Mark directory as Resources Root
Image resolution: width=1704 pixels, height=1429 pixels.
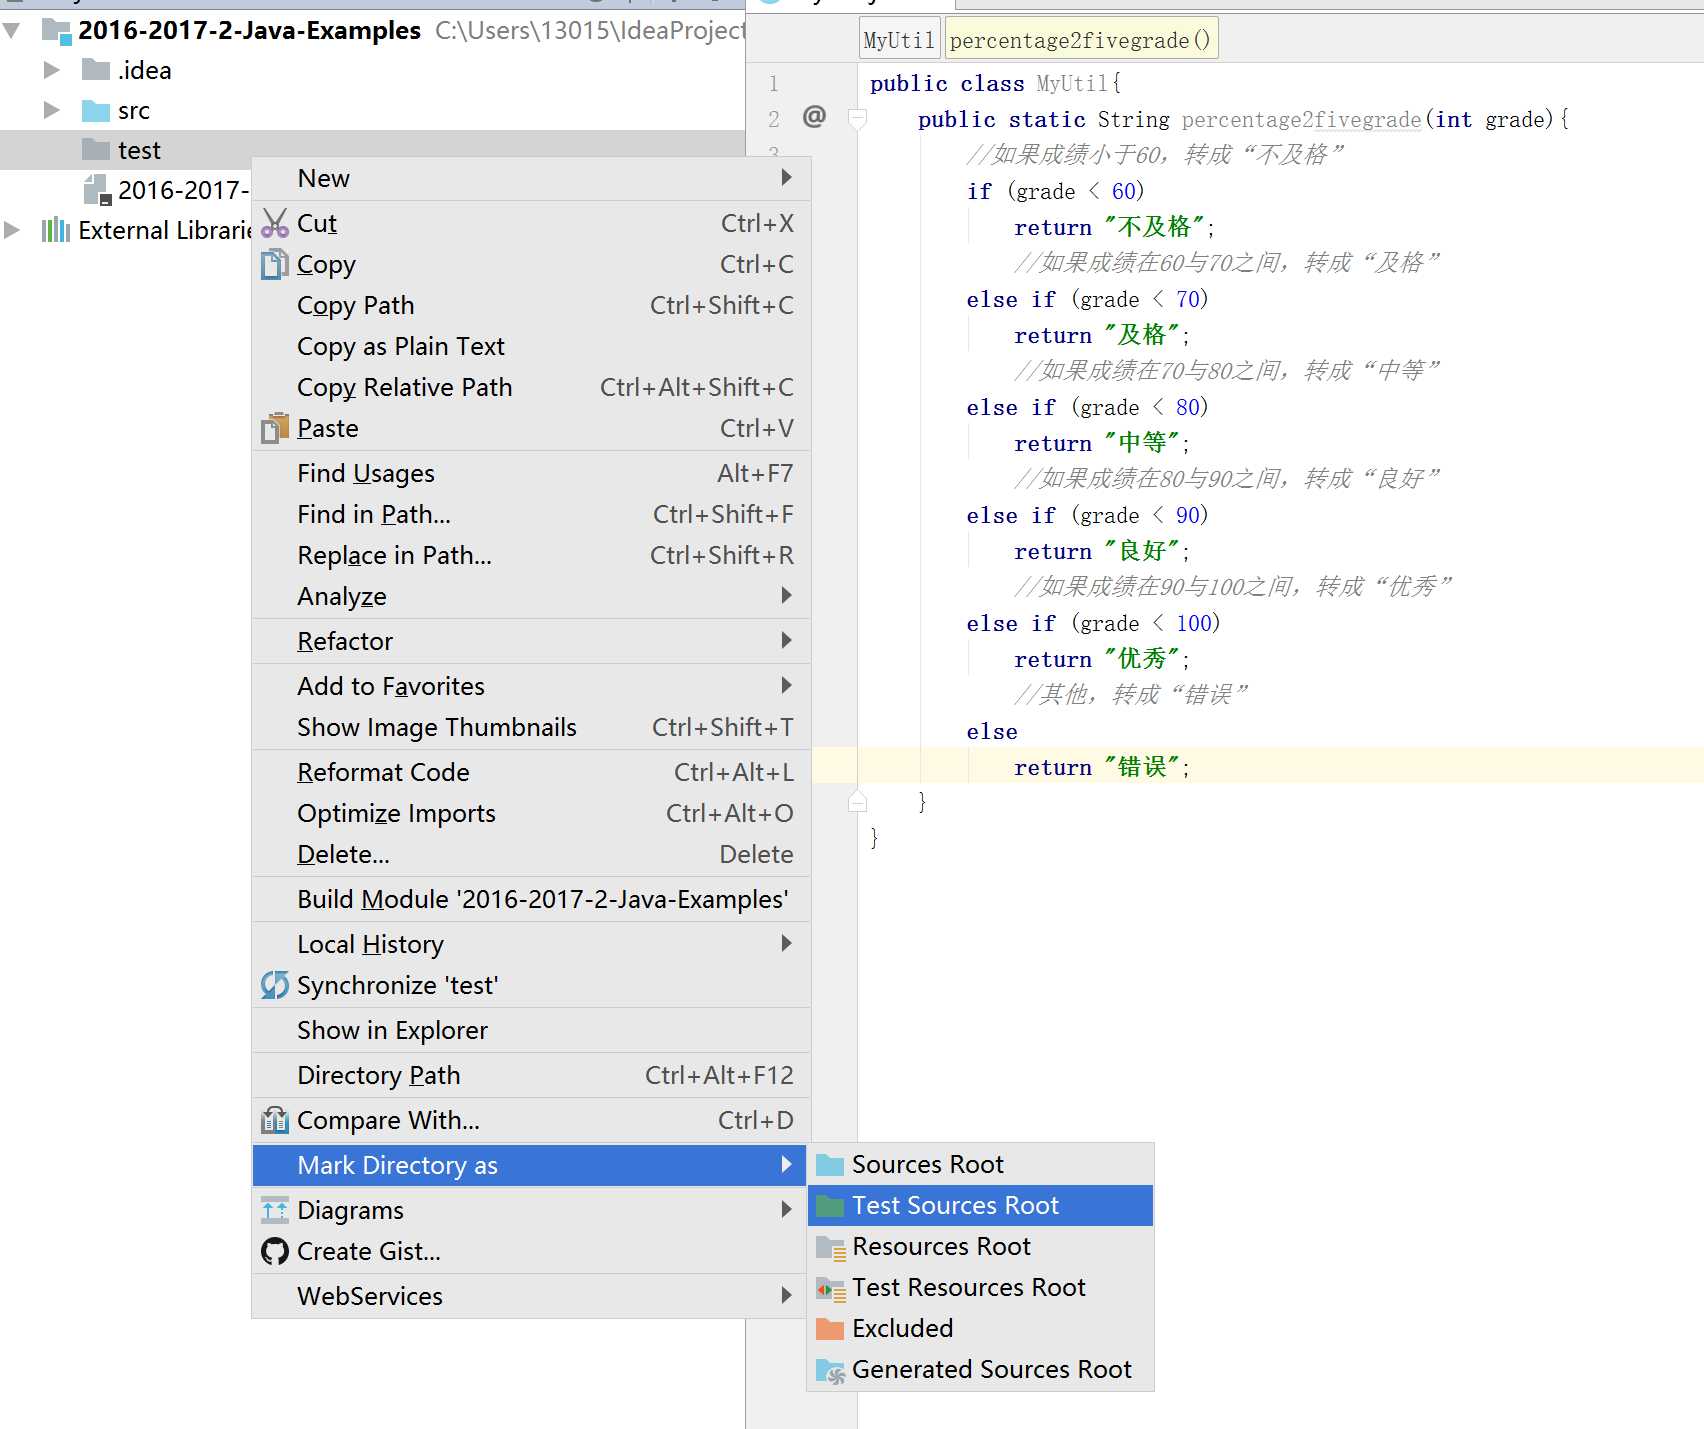pyautogui.click(x=980, y=1246)
